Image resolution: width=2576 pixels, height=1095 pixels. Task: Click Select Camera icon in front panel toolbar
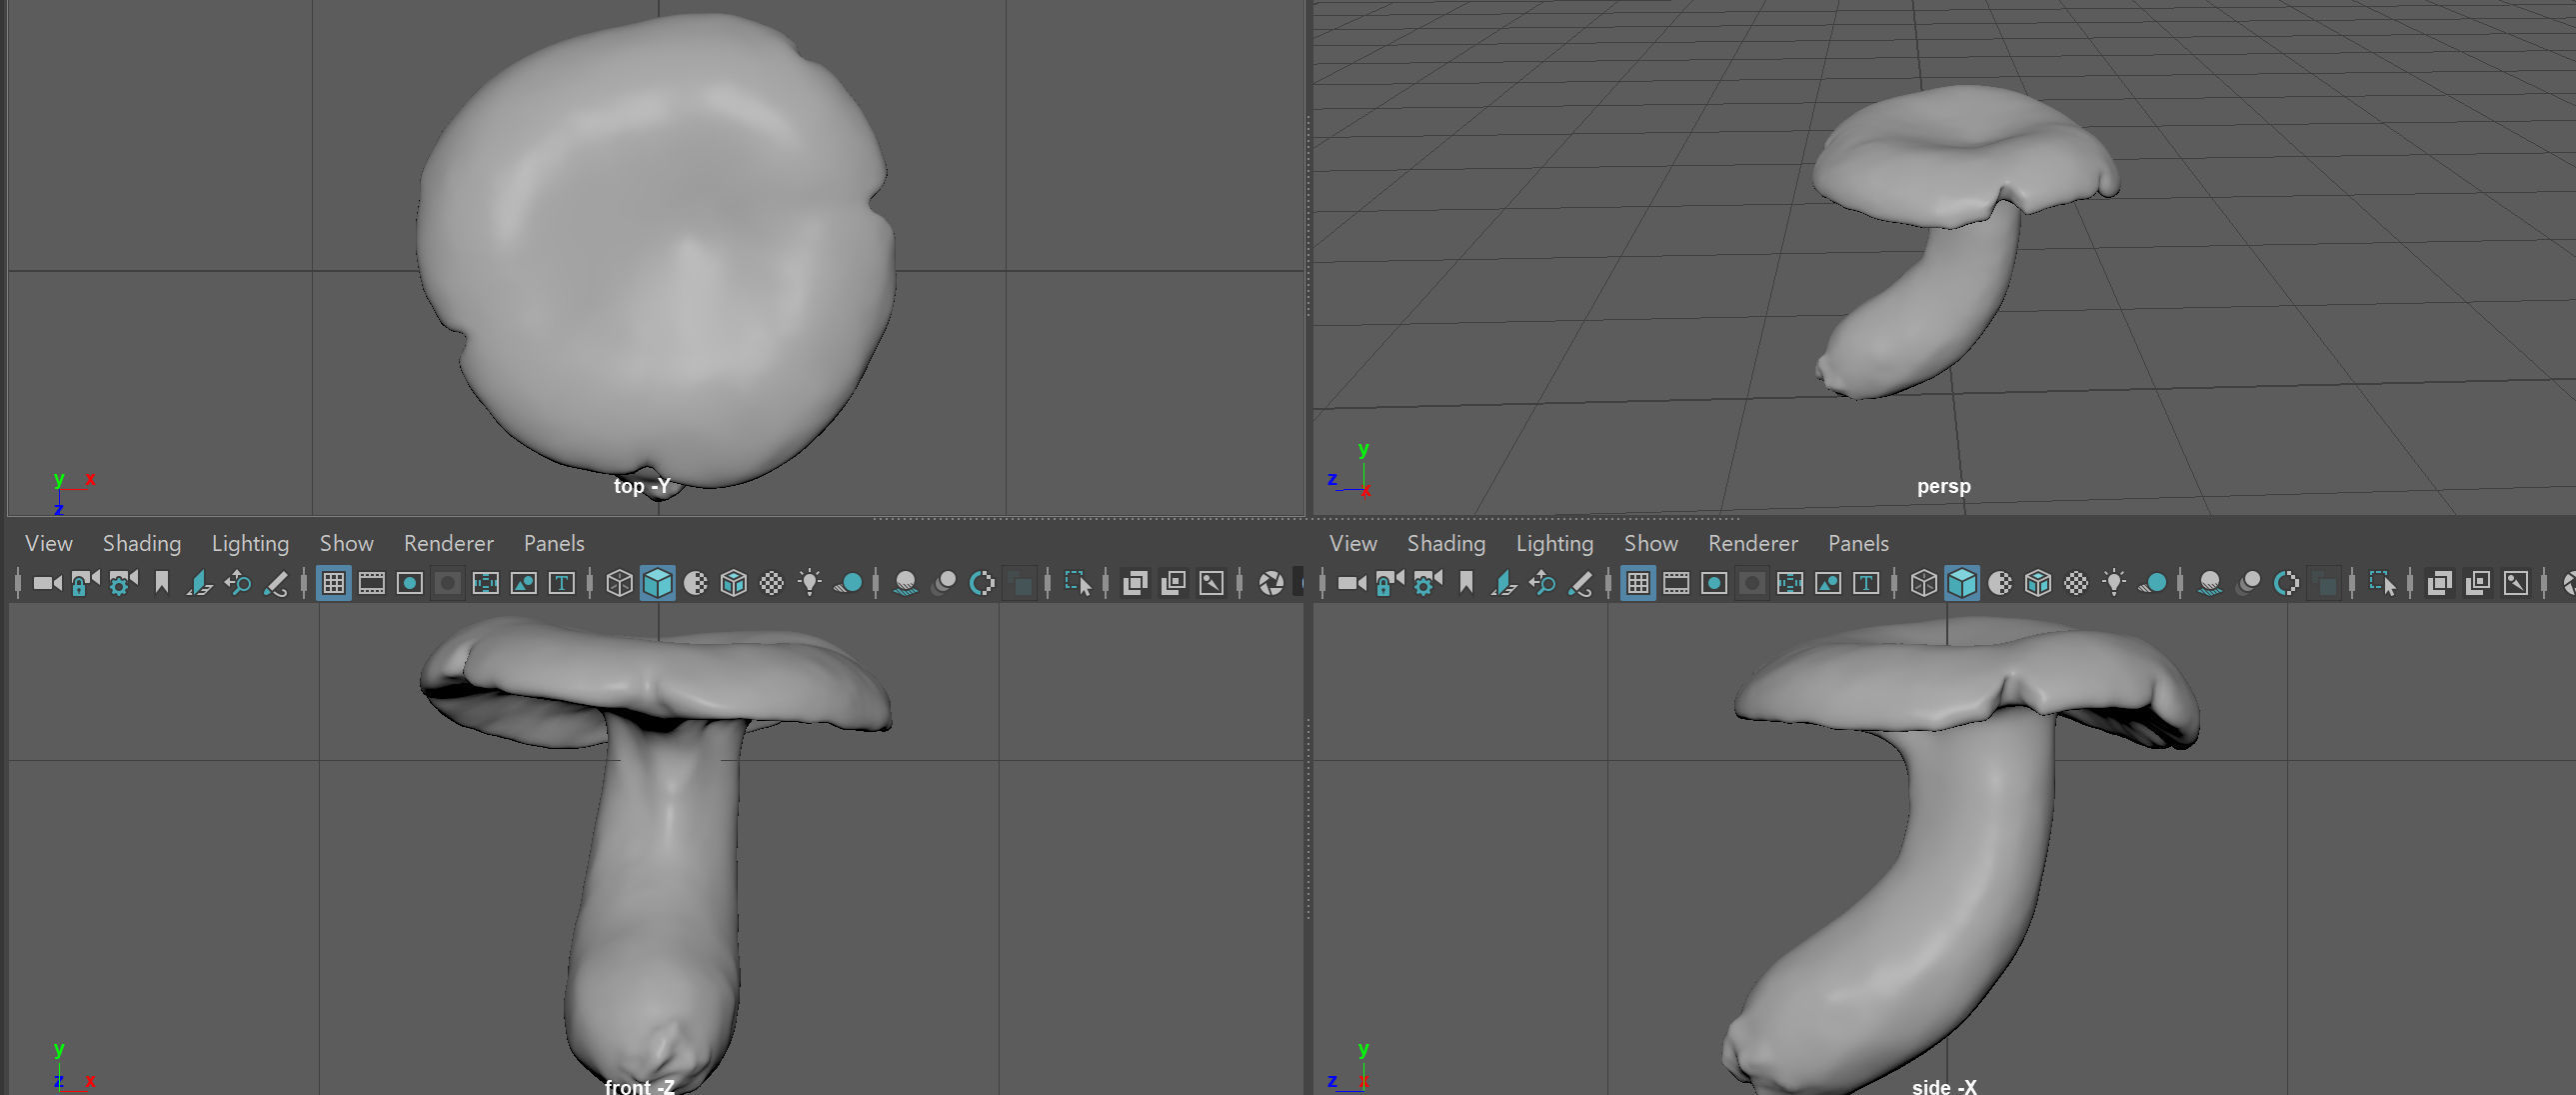coord(47,583)
